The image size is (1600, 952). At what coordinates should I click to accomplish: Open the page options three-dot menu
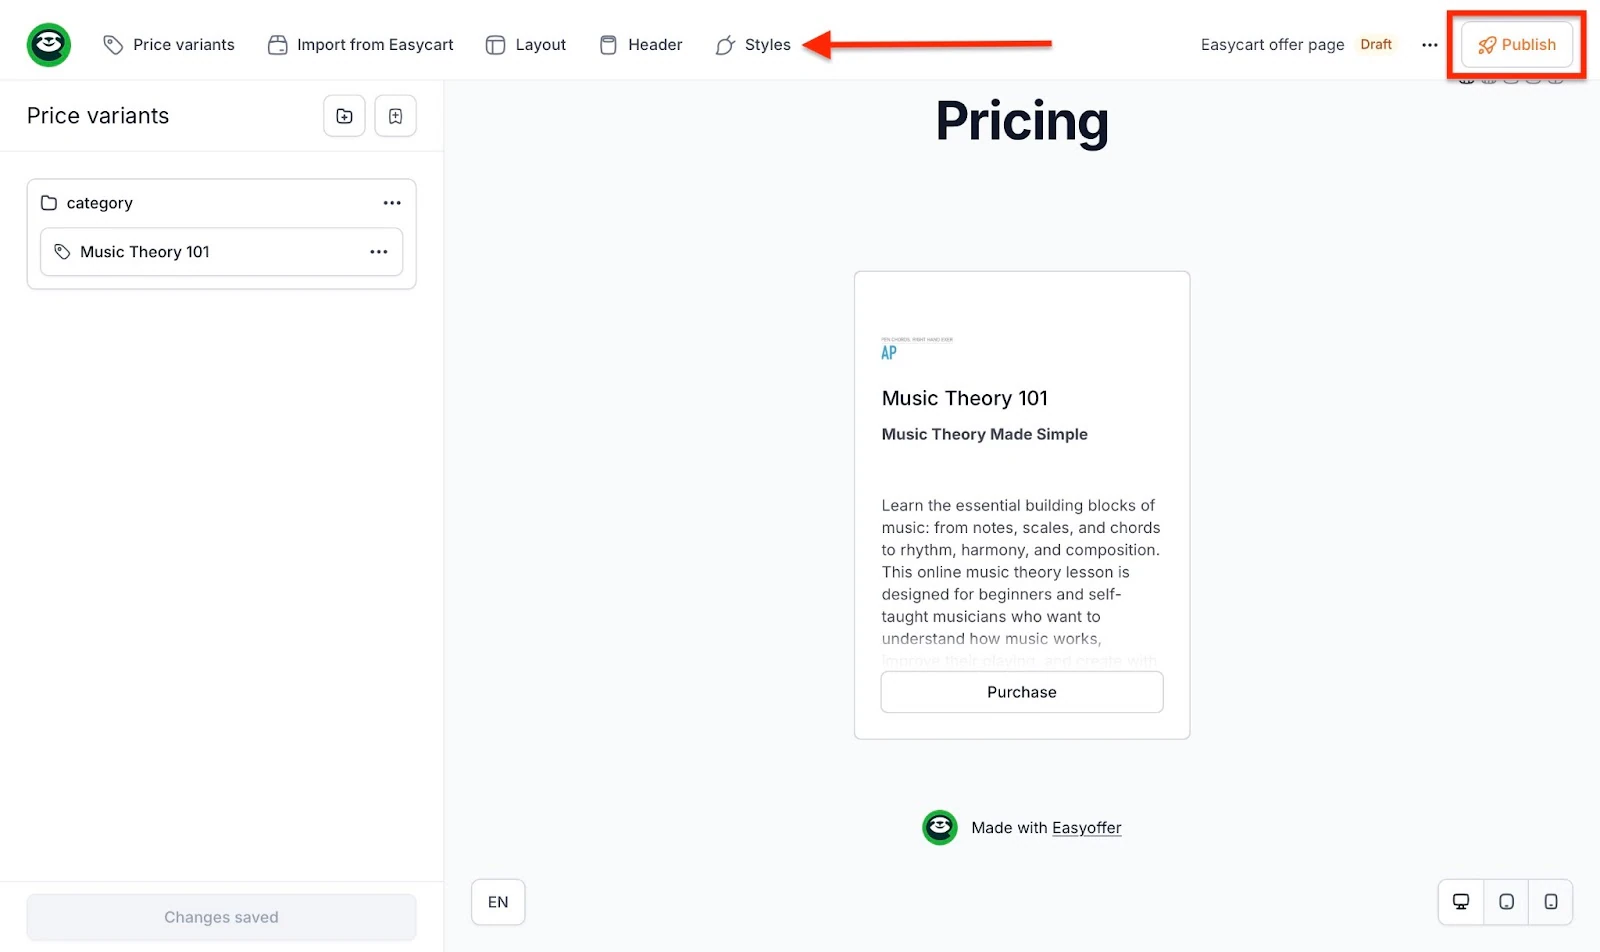(x=1430, y=45)
